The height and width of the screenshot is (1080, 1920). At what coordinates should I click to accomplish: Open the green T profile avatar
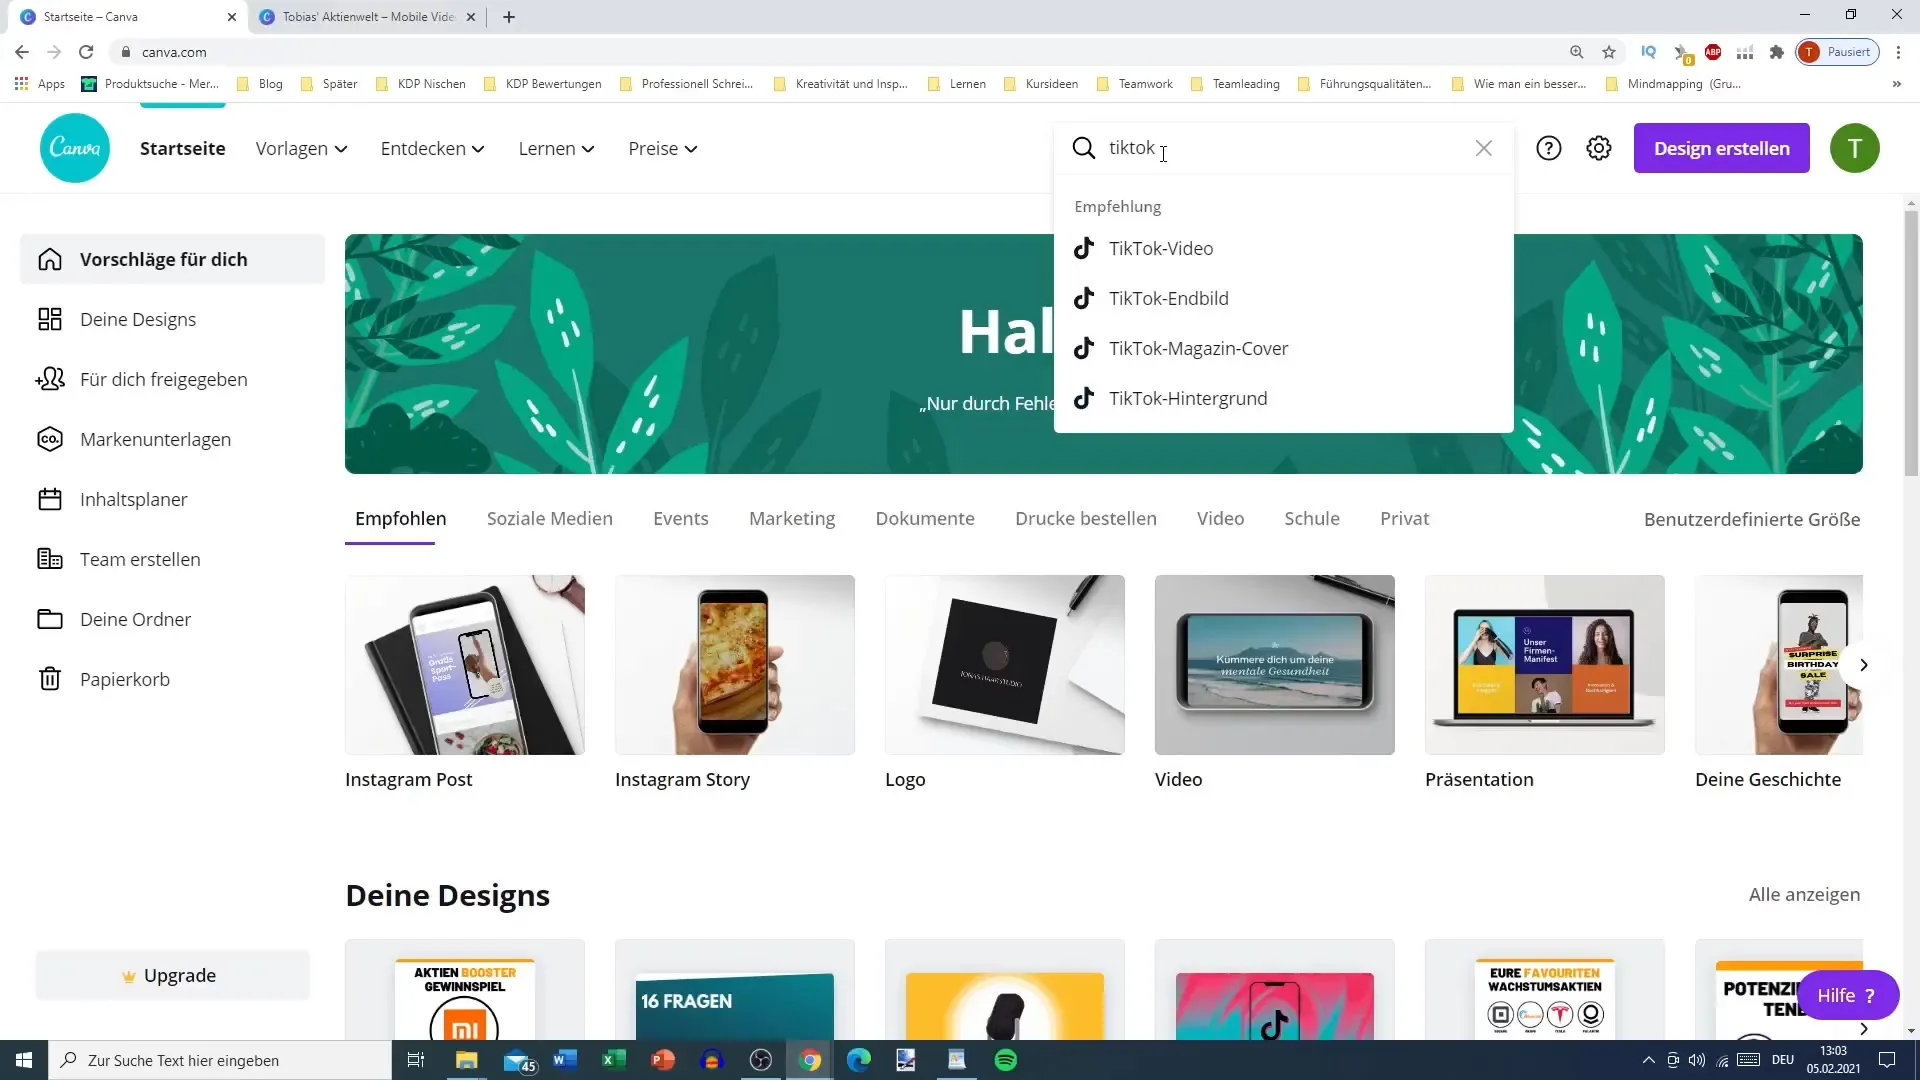[1855, 148]
